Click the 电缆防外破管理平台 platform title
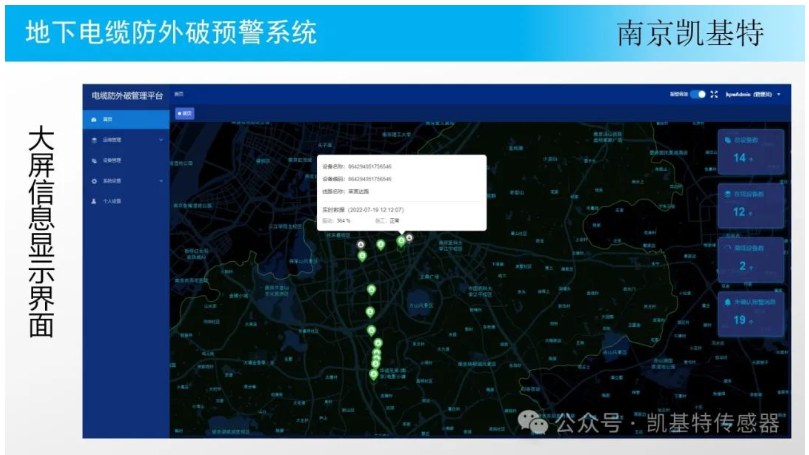 (126, 96)
